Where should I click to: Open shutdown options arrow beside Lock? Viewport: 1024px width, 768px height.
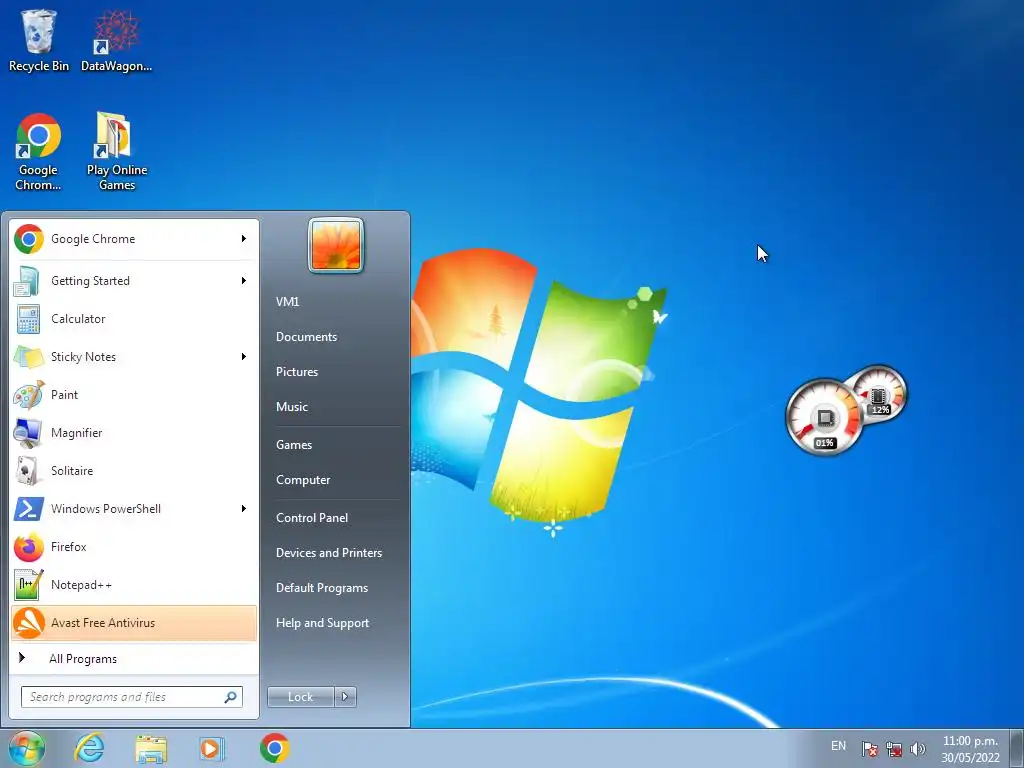(x=345, y=697)
